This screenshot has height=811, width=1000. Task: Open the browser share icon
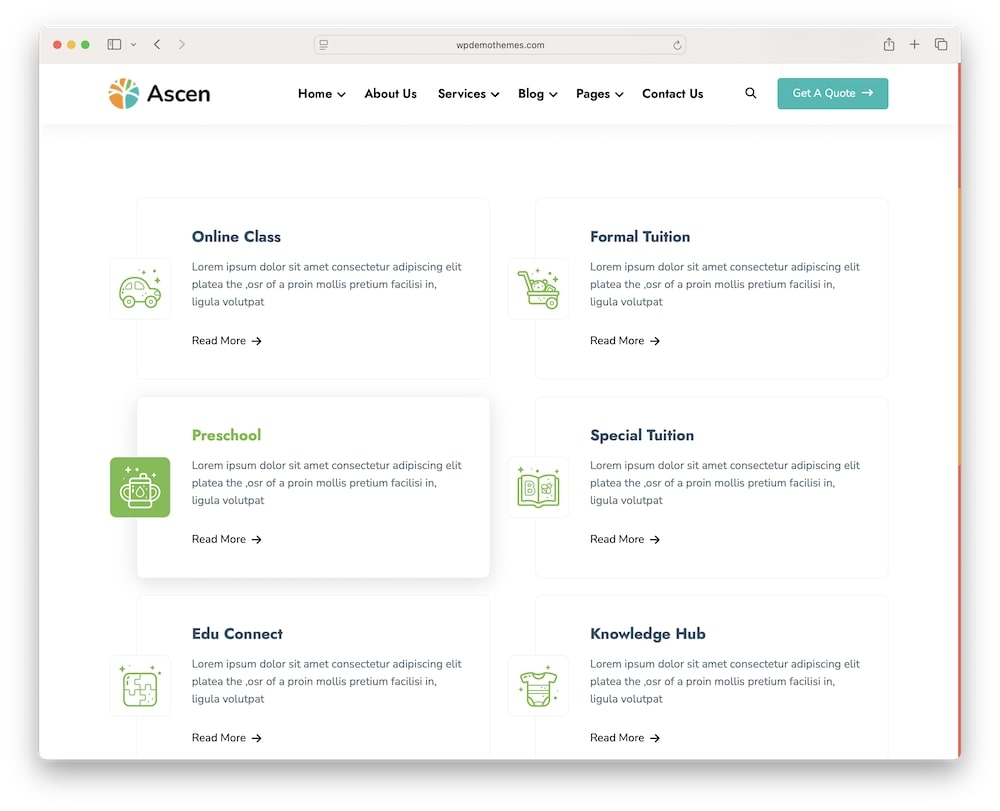[x=888, y=44]
